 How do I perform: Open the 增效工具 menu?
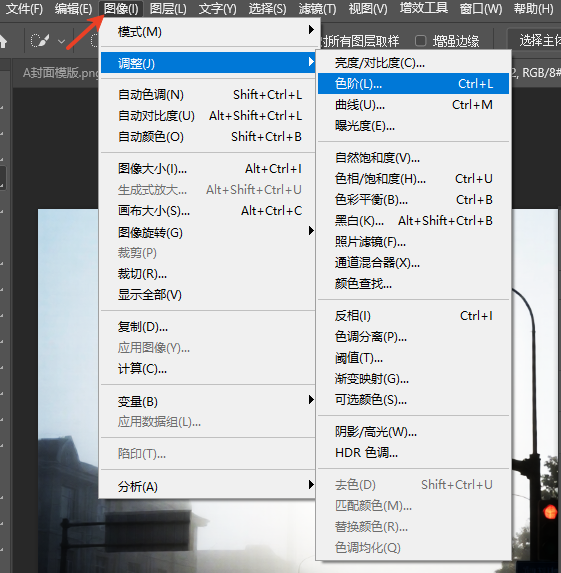click(x=424, y=8)
